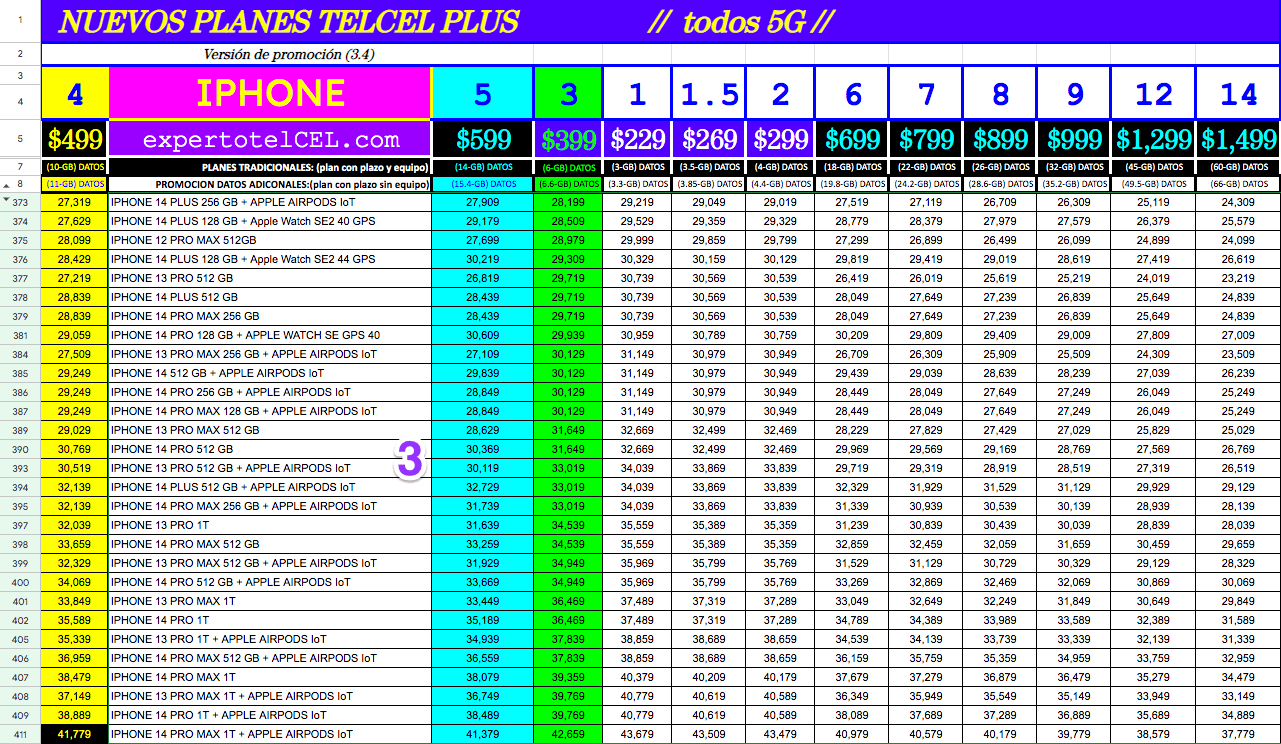Select the '43,679' cell in row 411

pyautogui.click(x=638, y=734)
